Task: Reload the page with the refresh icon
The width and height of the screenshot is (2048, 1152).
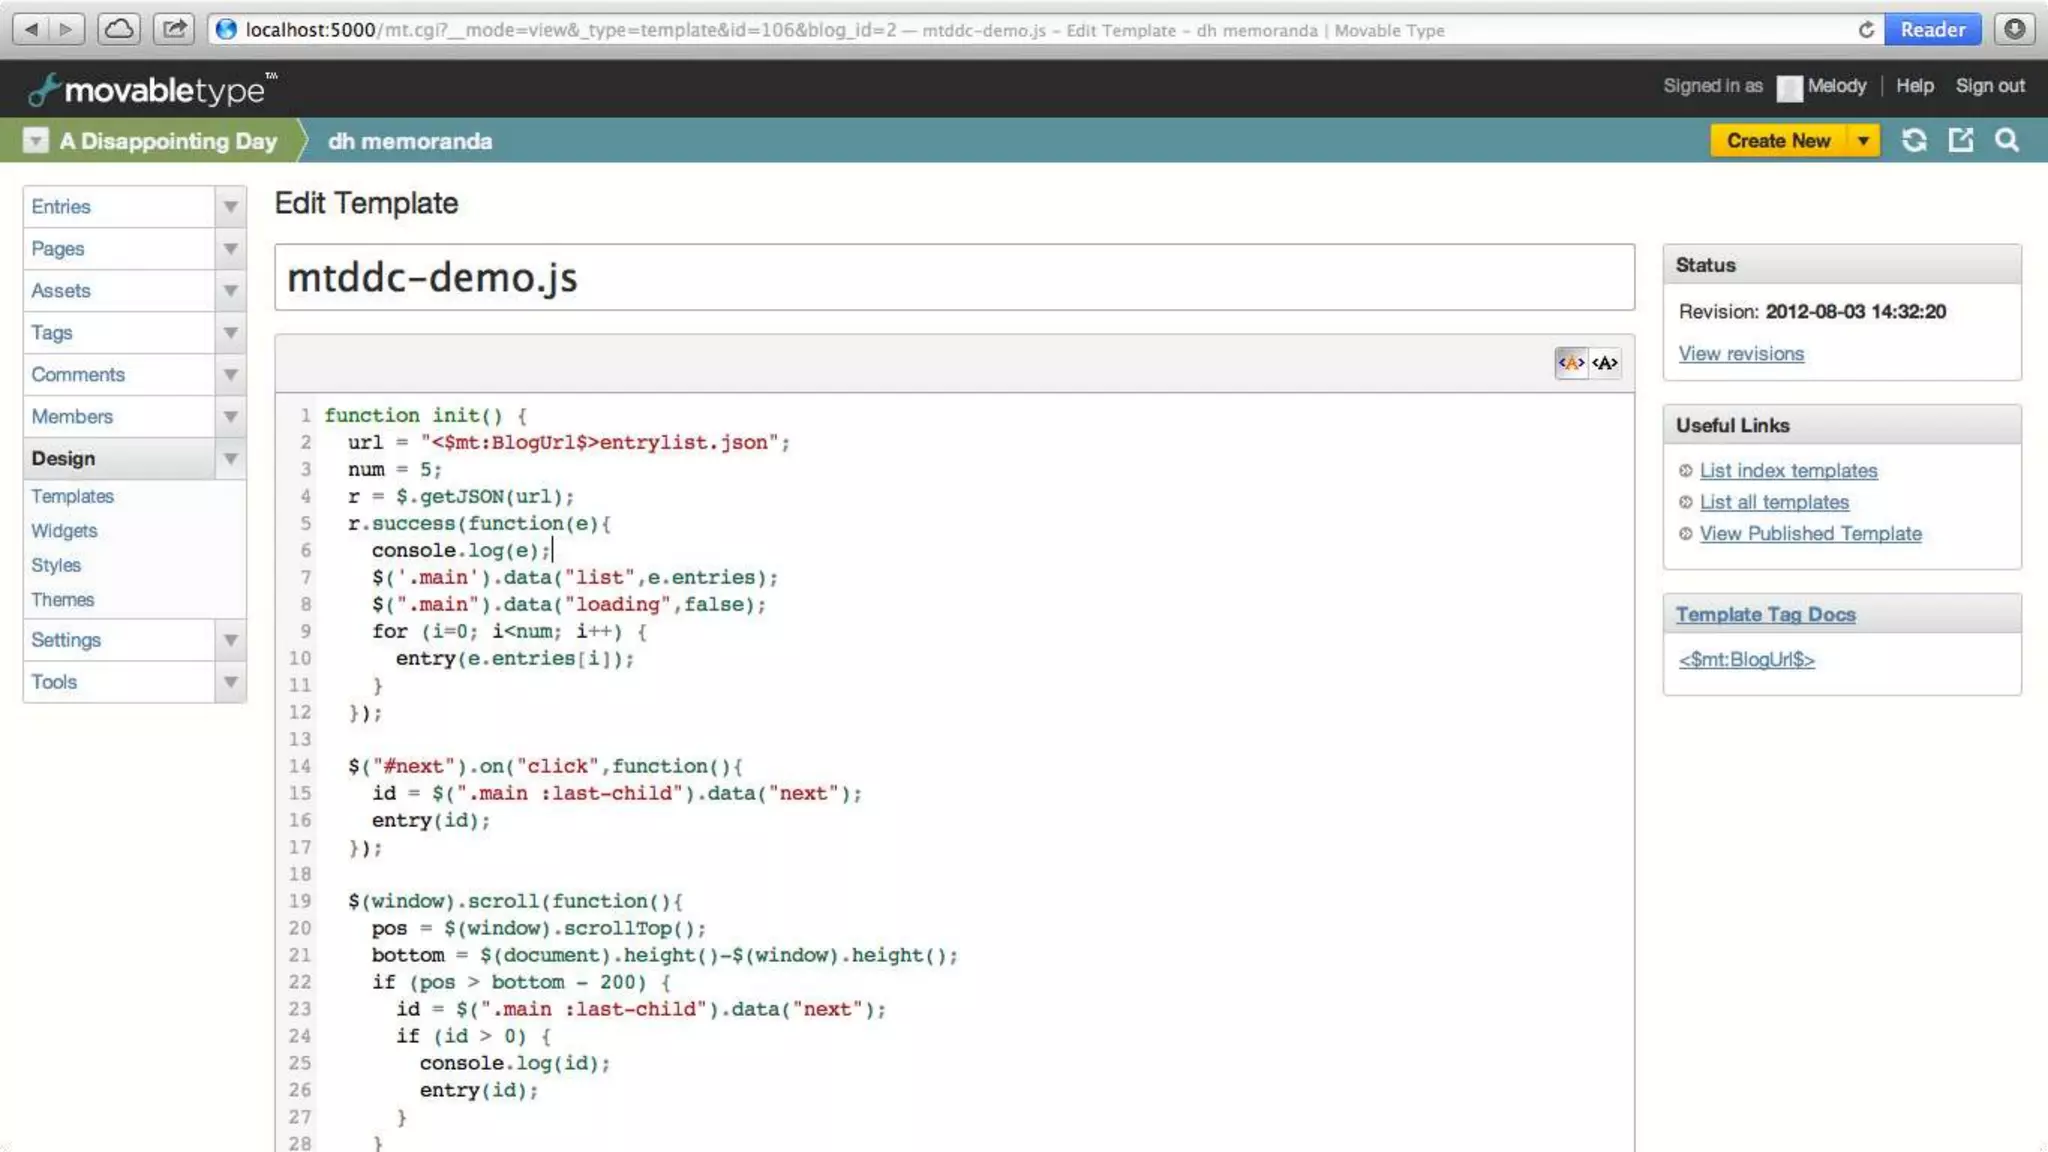Action: (1866, 30)
